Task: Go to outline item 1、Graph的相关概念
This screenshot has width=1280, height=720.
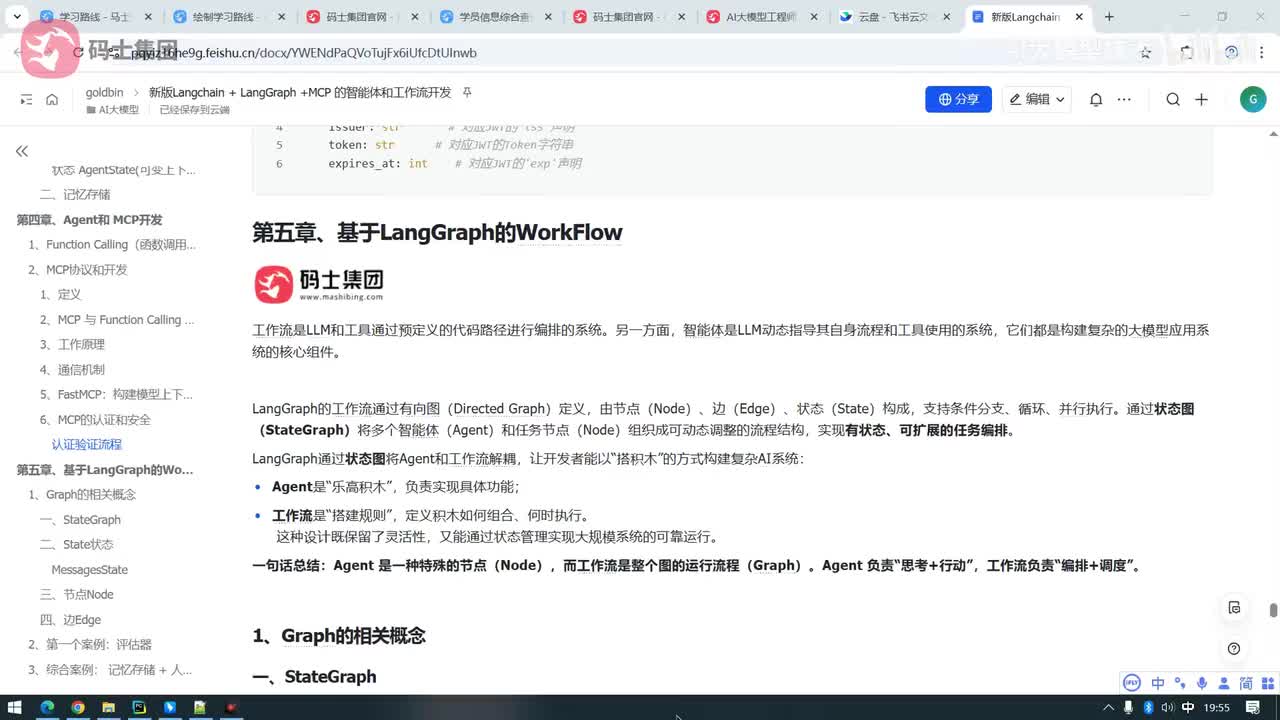Action: point(82,495)
